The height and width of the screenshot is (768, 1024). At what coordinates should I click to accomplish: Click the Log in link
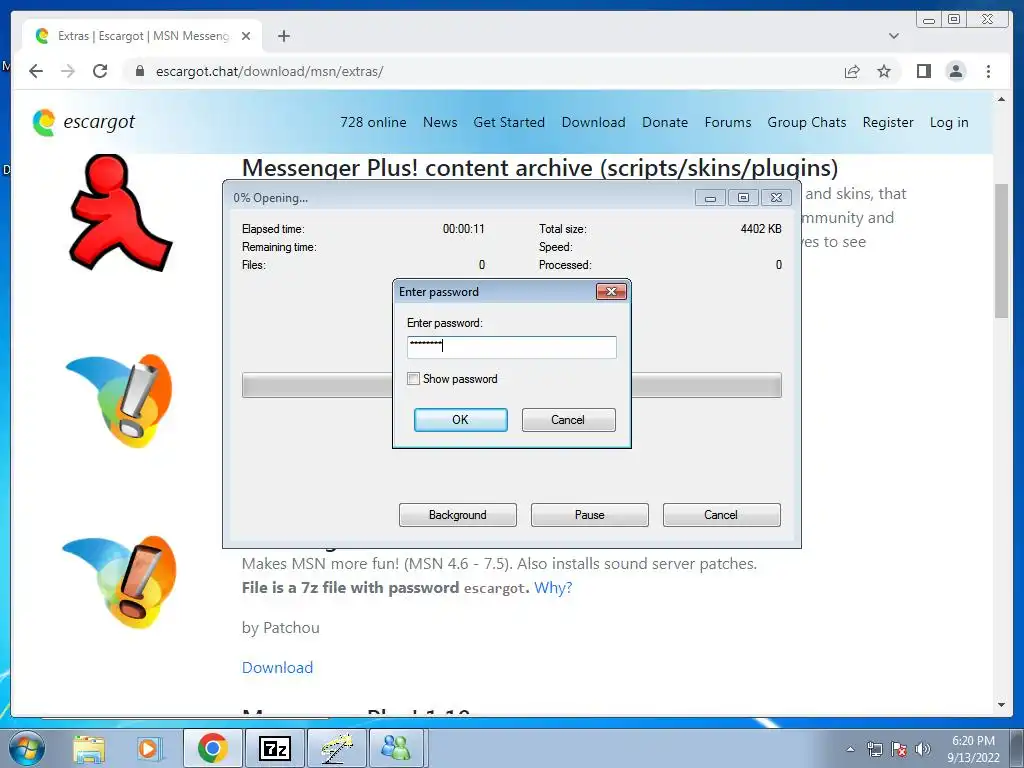point(949,122)
